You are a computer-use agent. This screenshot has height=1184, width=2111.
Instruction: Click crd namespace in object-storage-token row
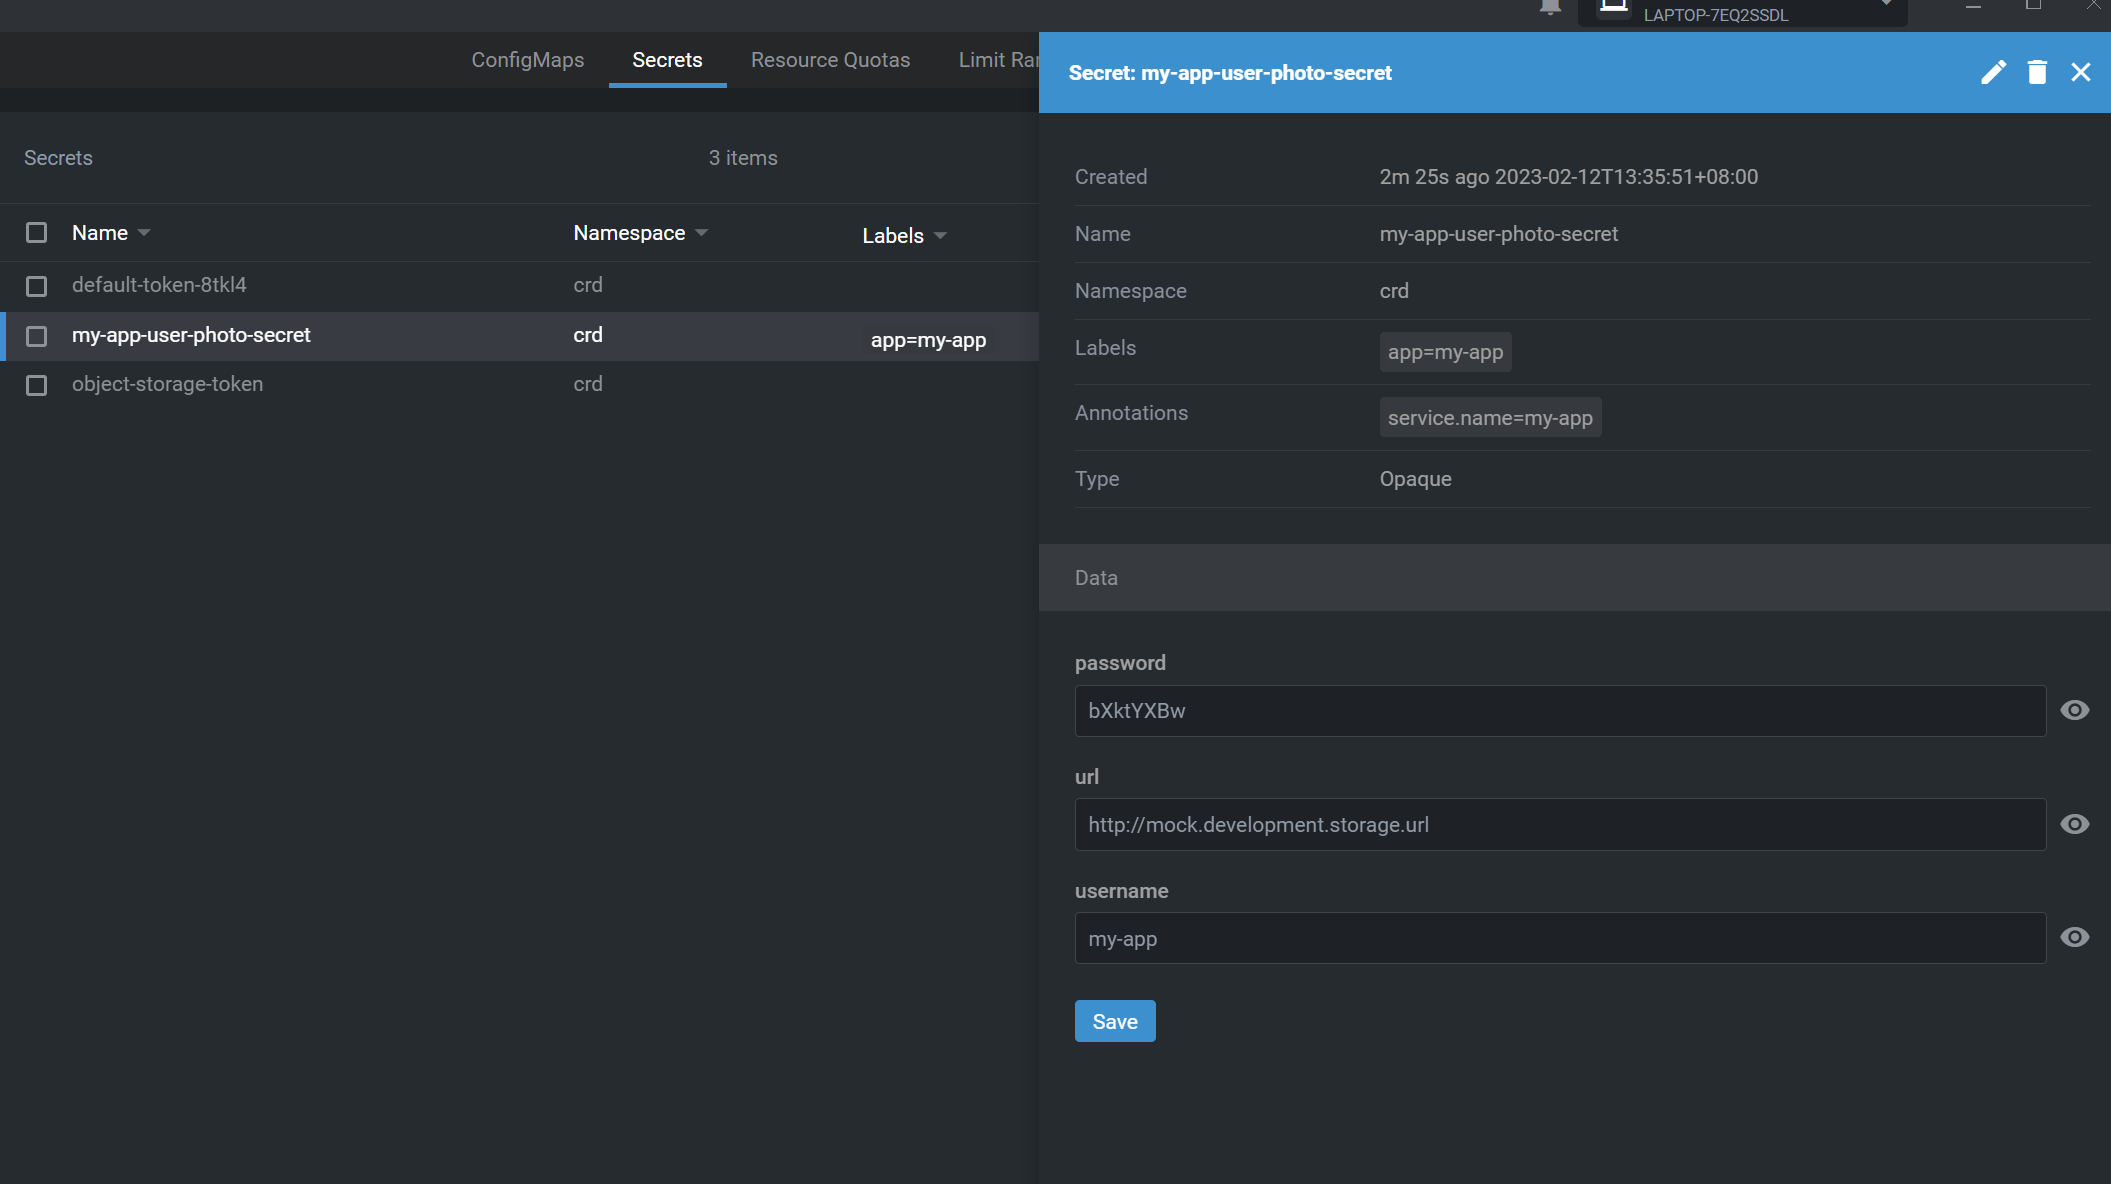coord(588,384)
